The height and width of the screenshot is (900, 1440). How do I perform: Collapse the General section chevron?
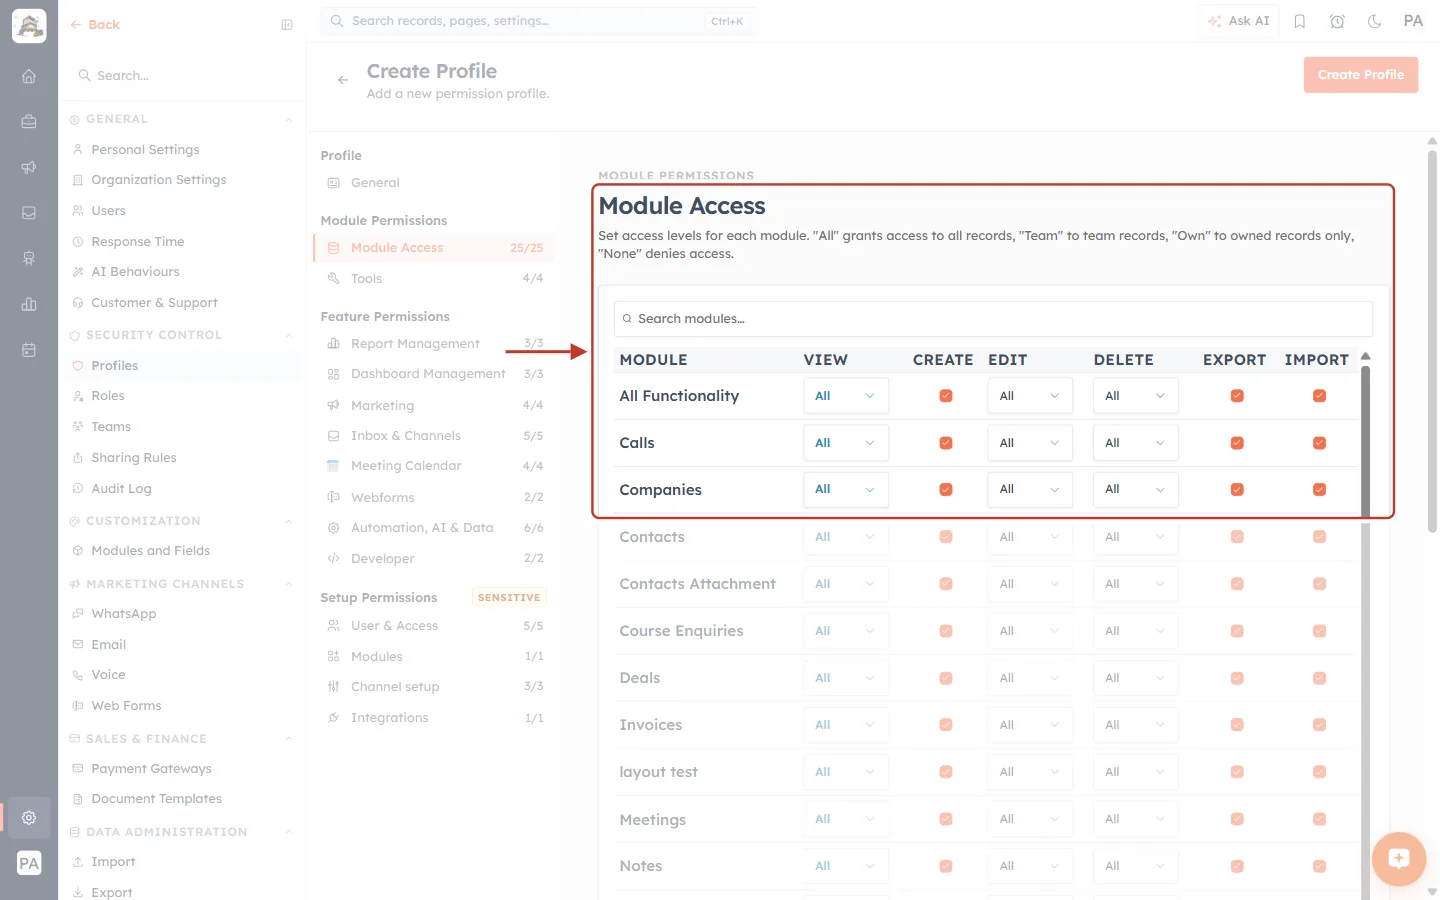click(x=289, y=120)
